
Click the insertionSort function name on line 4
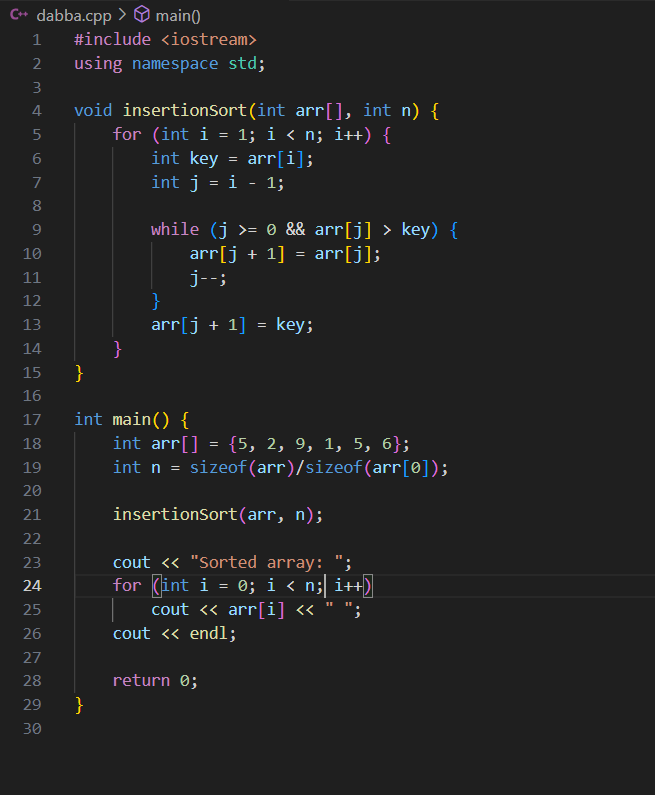point(185,111)
